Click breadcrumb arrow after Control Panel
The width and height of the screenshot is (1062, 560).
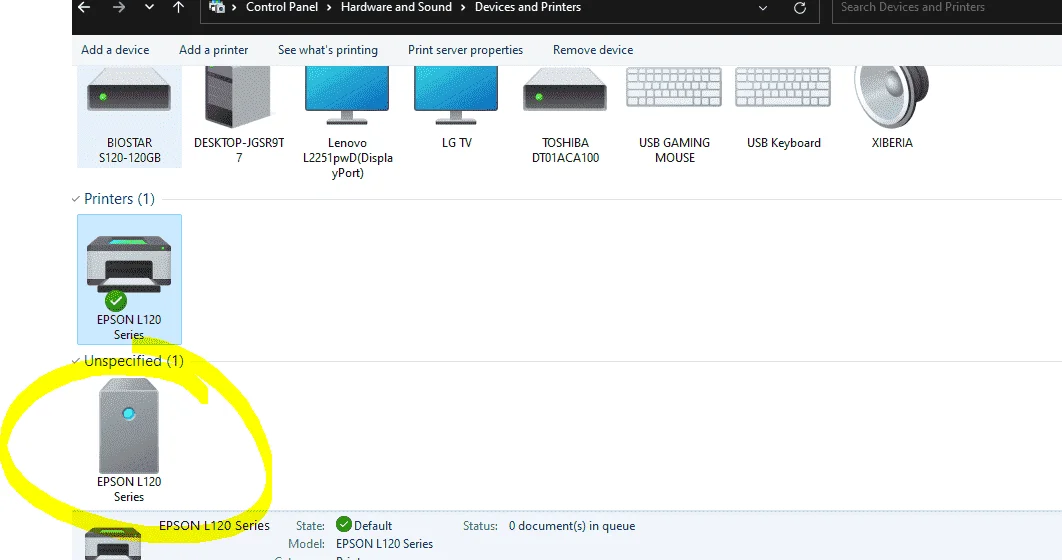click(329, 7)
